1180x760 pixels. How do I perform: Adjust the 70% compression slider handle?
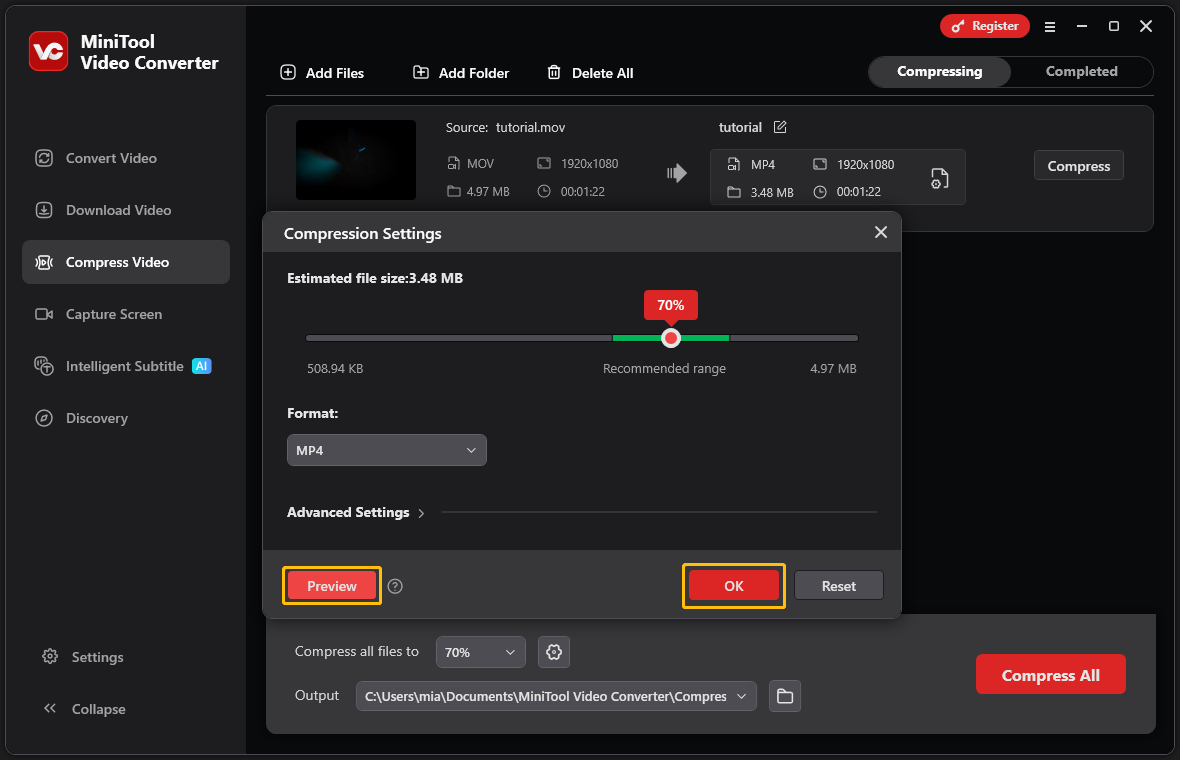(670, 338)
